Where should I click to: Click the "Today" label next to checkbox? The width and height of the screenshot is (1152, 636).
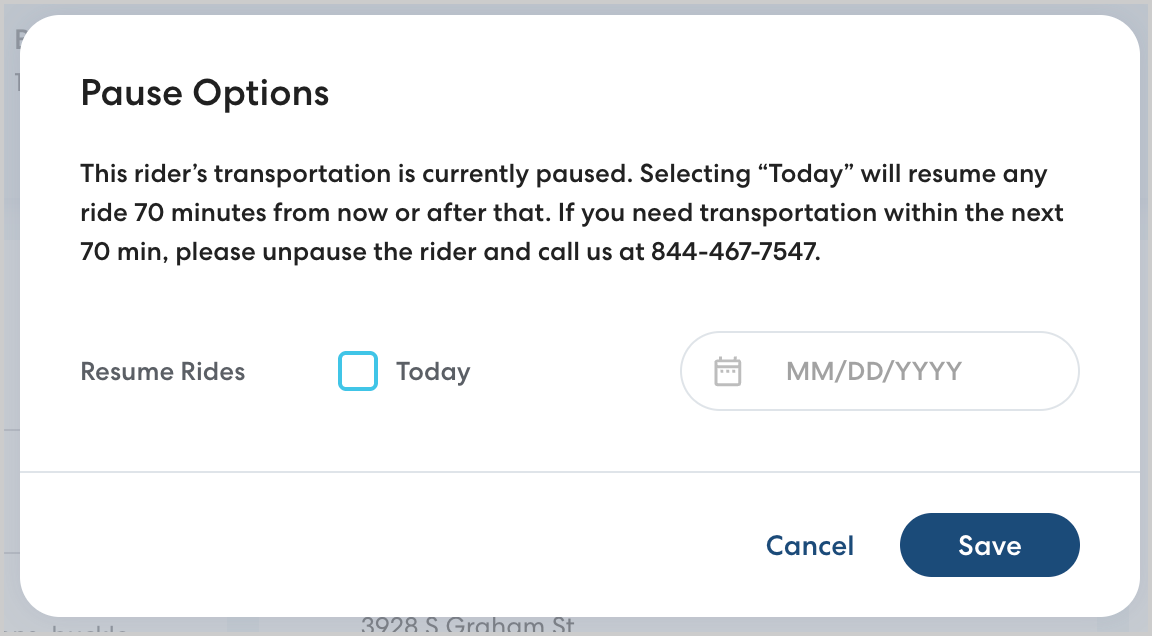pyautogui.click(x=432, y=372)
